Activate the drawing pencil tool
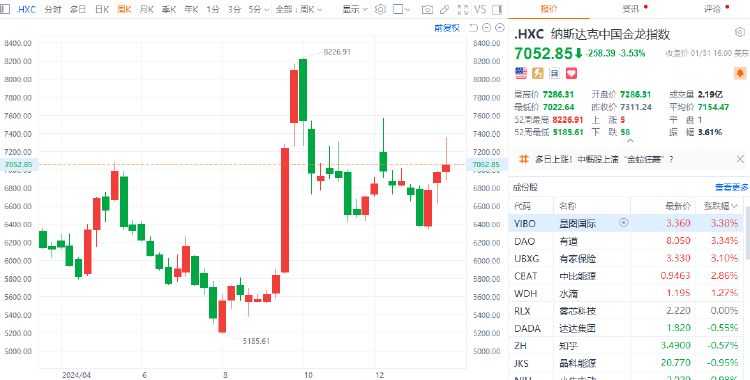This screenshot has height=380, width=750. 444,9
